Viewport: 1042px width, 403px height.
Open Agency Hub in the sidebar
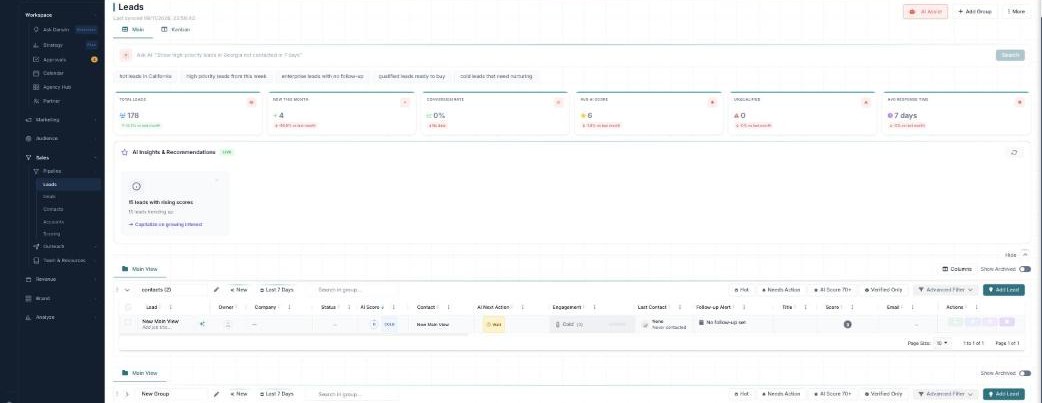click(64, 87)
